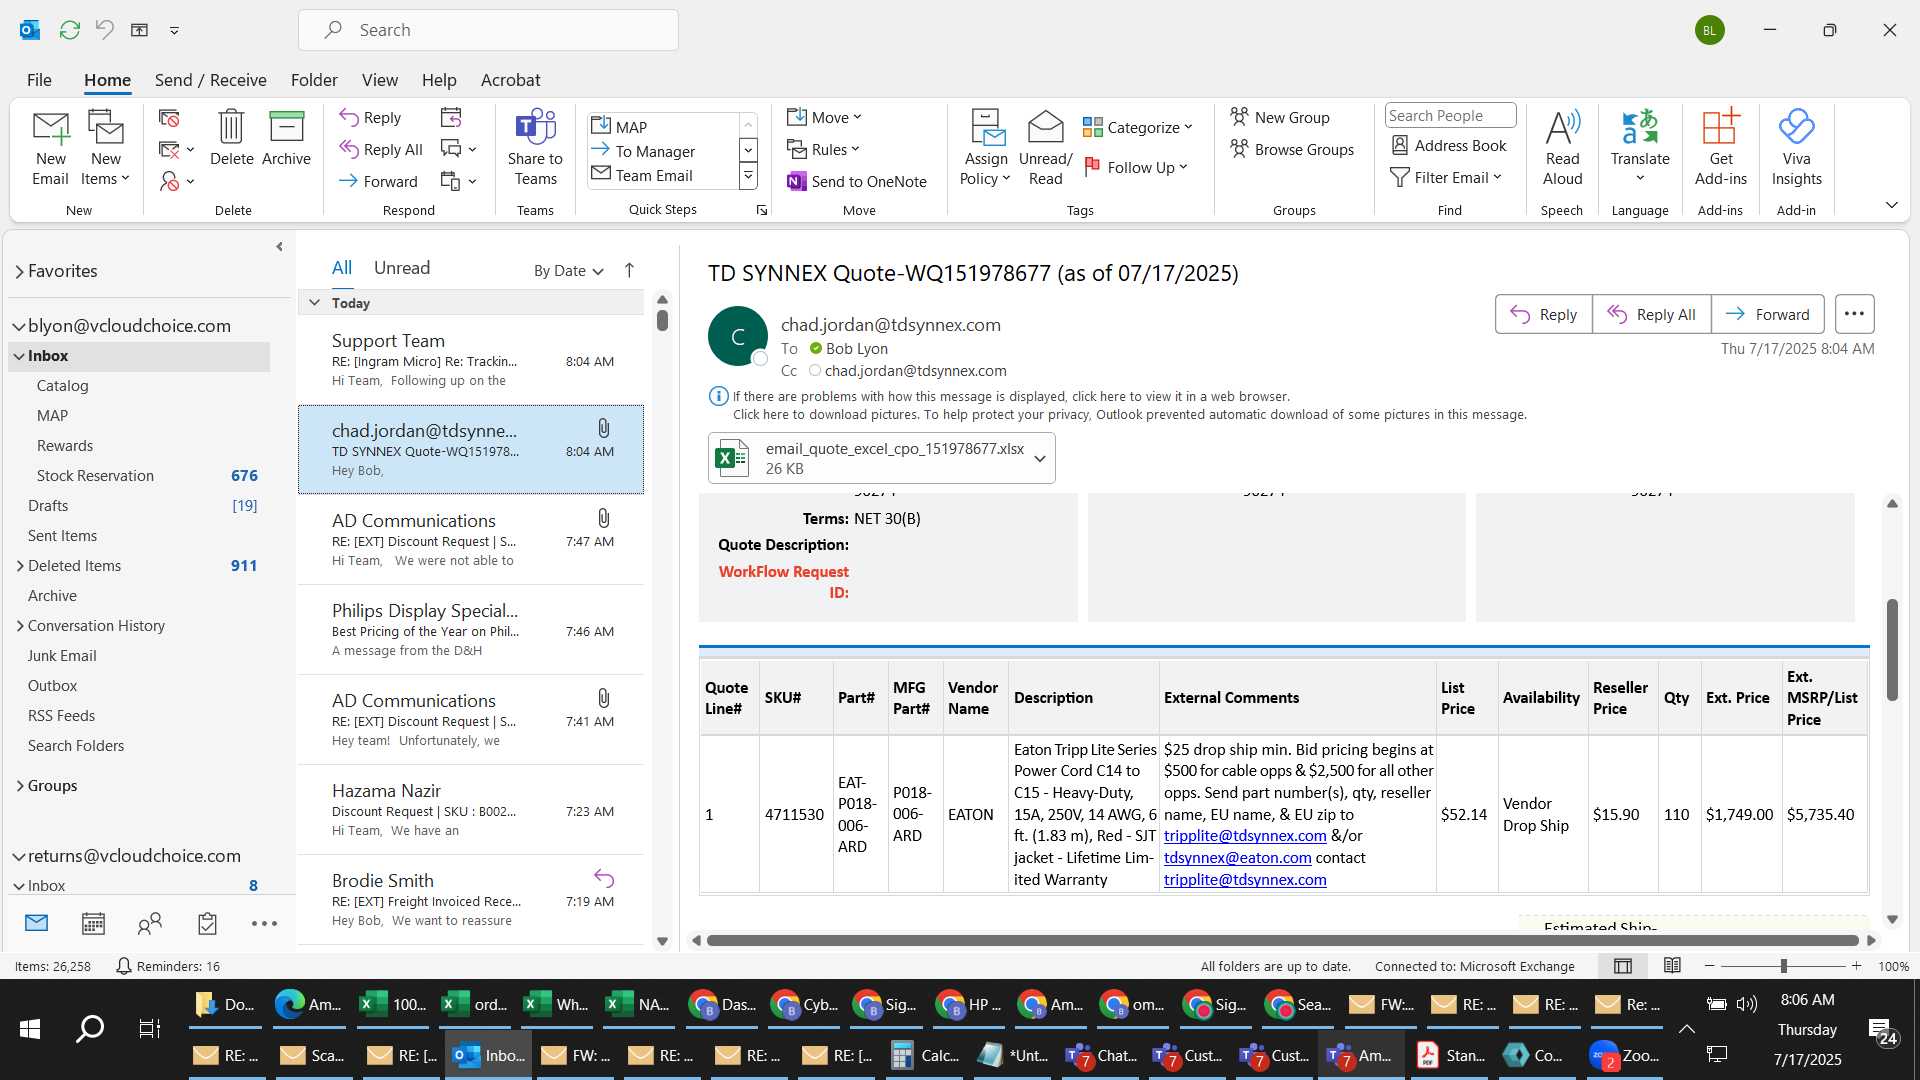The image size is (1920, 1080).
Task: Collapse the Today message group
Action: [314, 303]
